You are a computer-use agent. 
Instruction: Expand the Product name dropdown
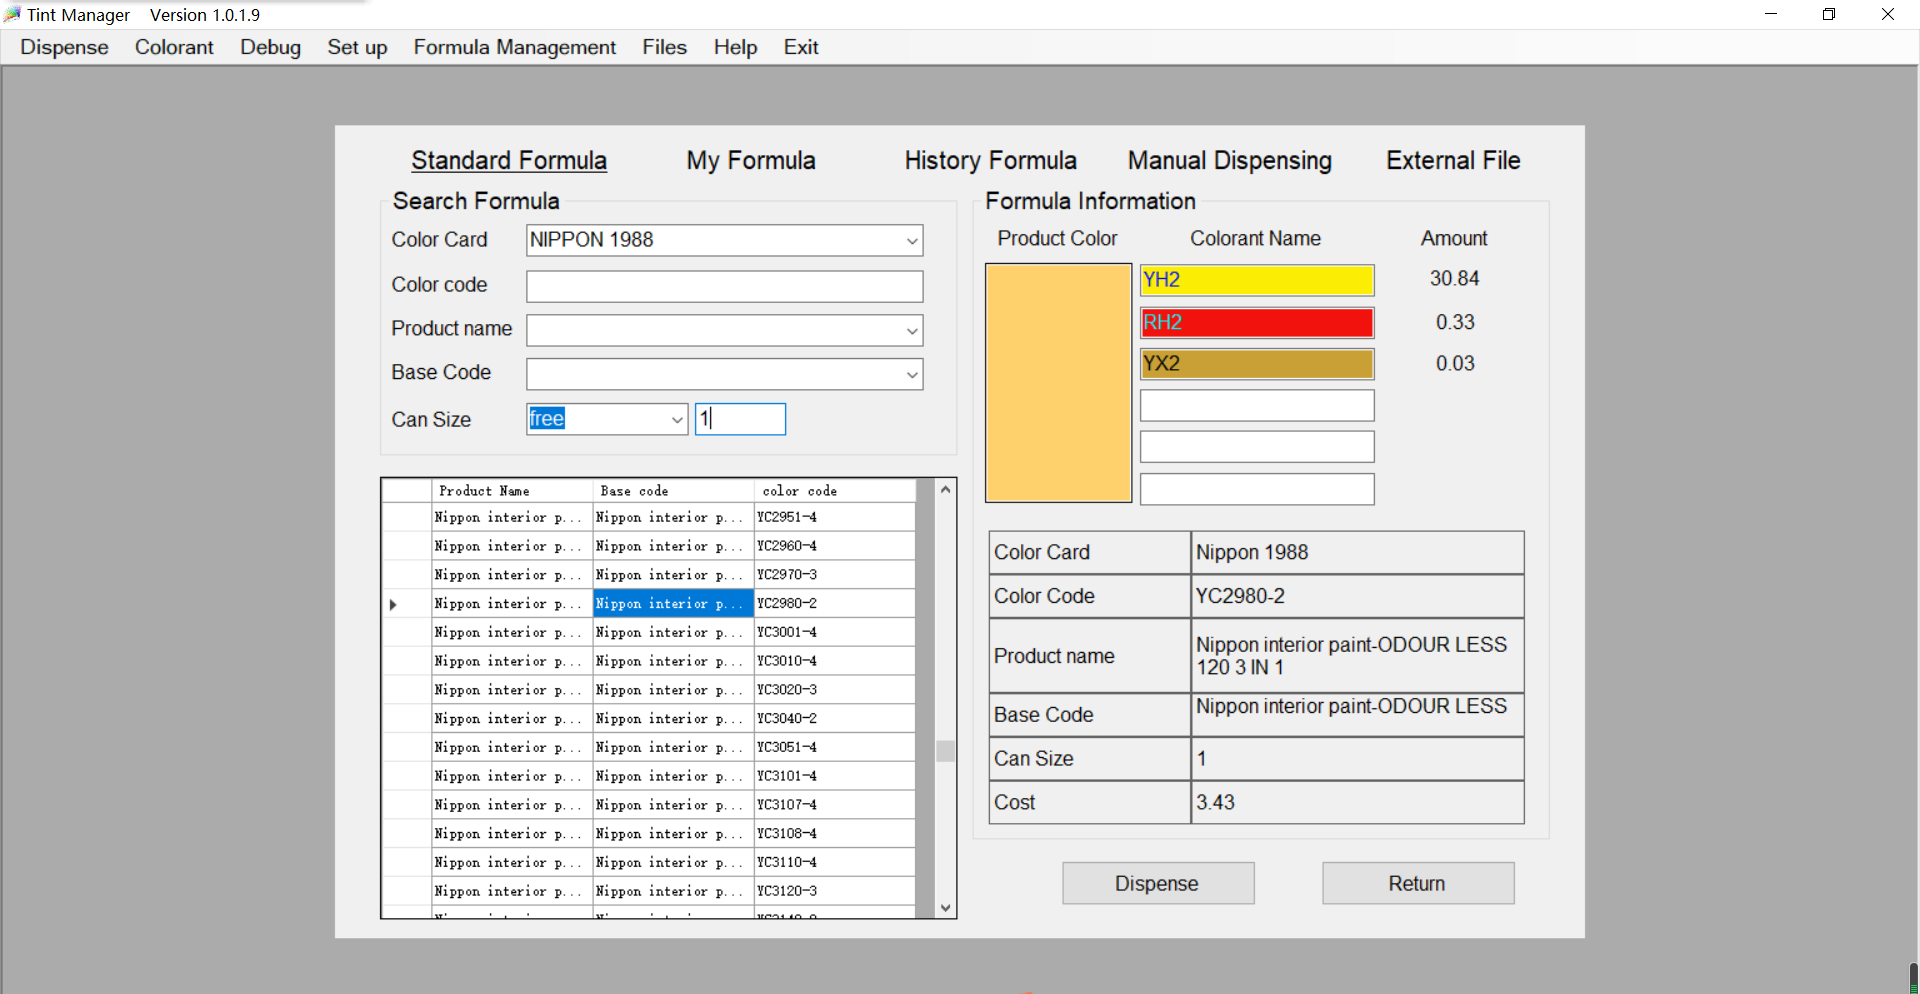point(911,331)
